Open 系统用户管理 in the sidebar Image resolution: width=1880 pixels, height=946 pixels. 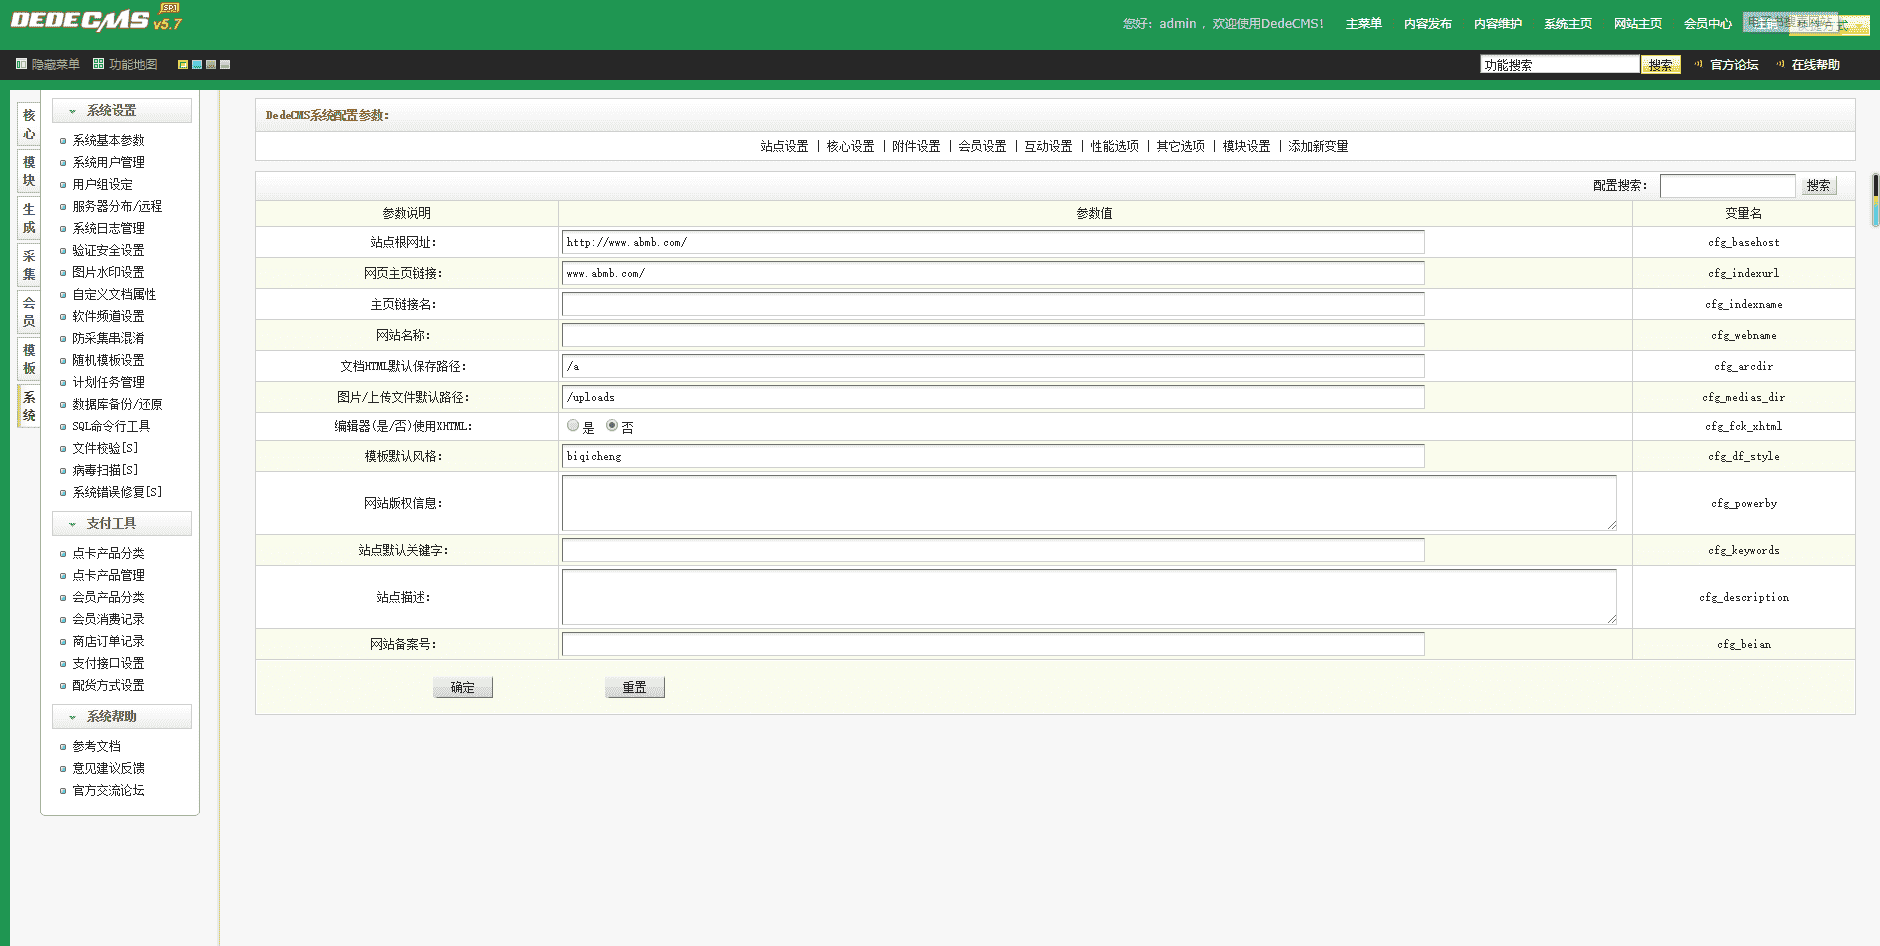[108, 163]
